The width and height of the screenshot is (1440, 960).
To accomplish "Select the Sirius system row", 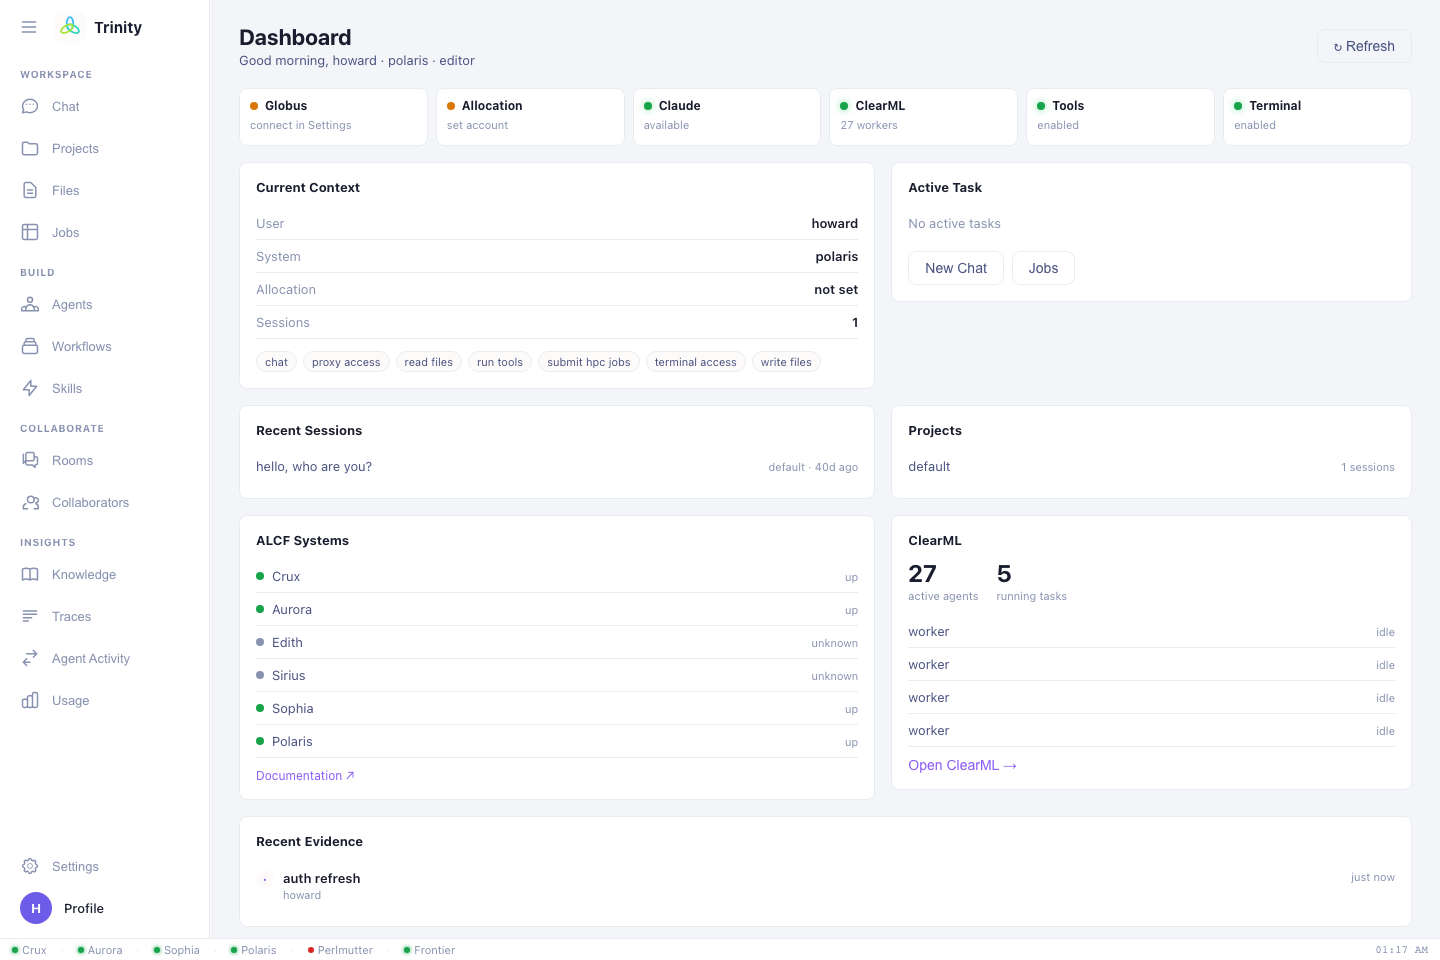I will point(557,676).
